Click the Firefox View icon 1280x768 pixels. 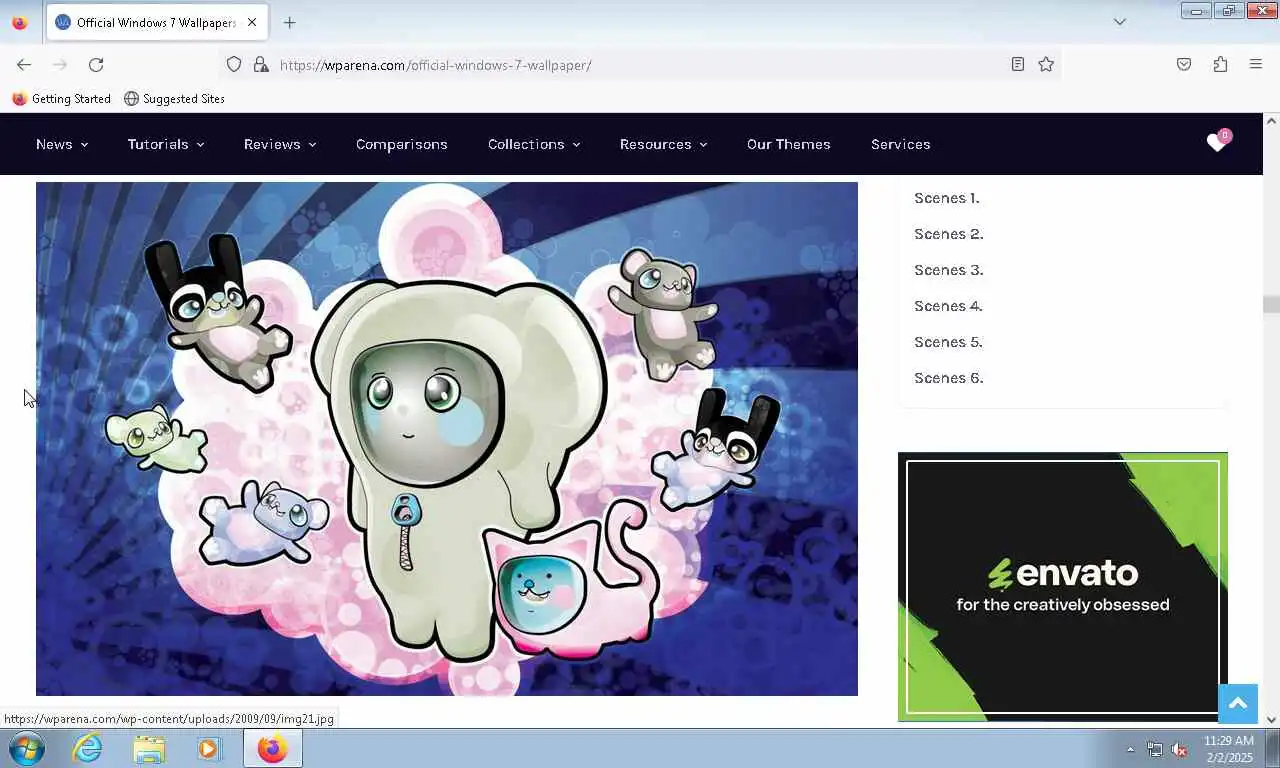pos(20,22)
